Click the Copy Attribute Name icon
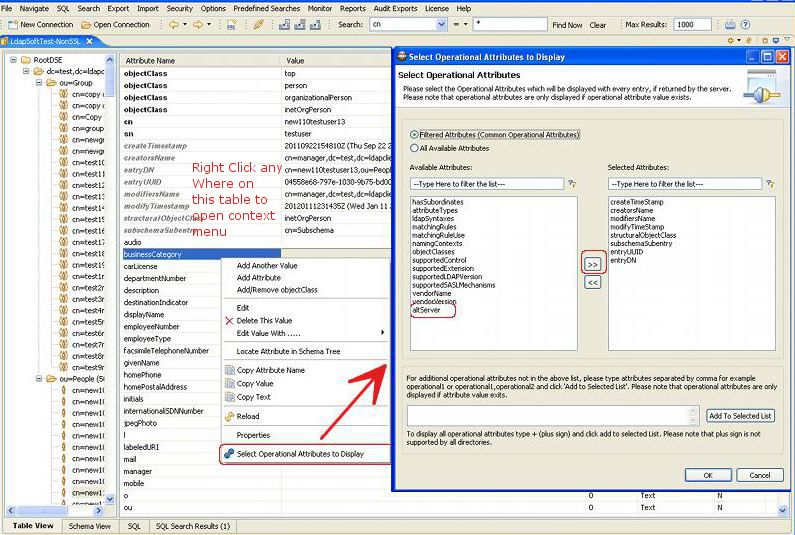 [x=229, y=370]
